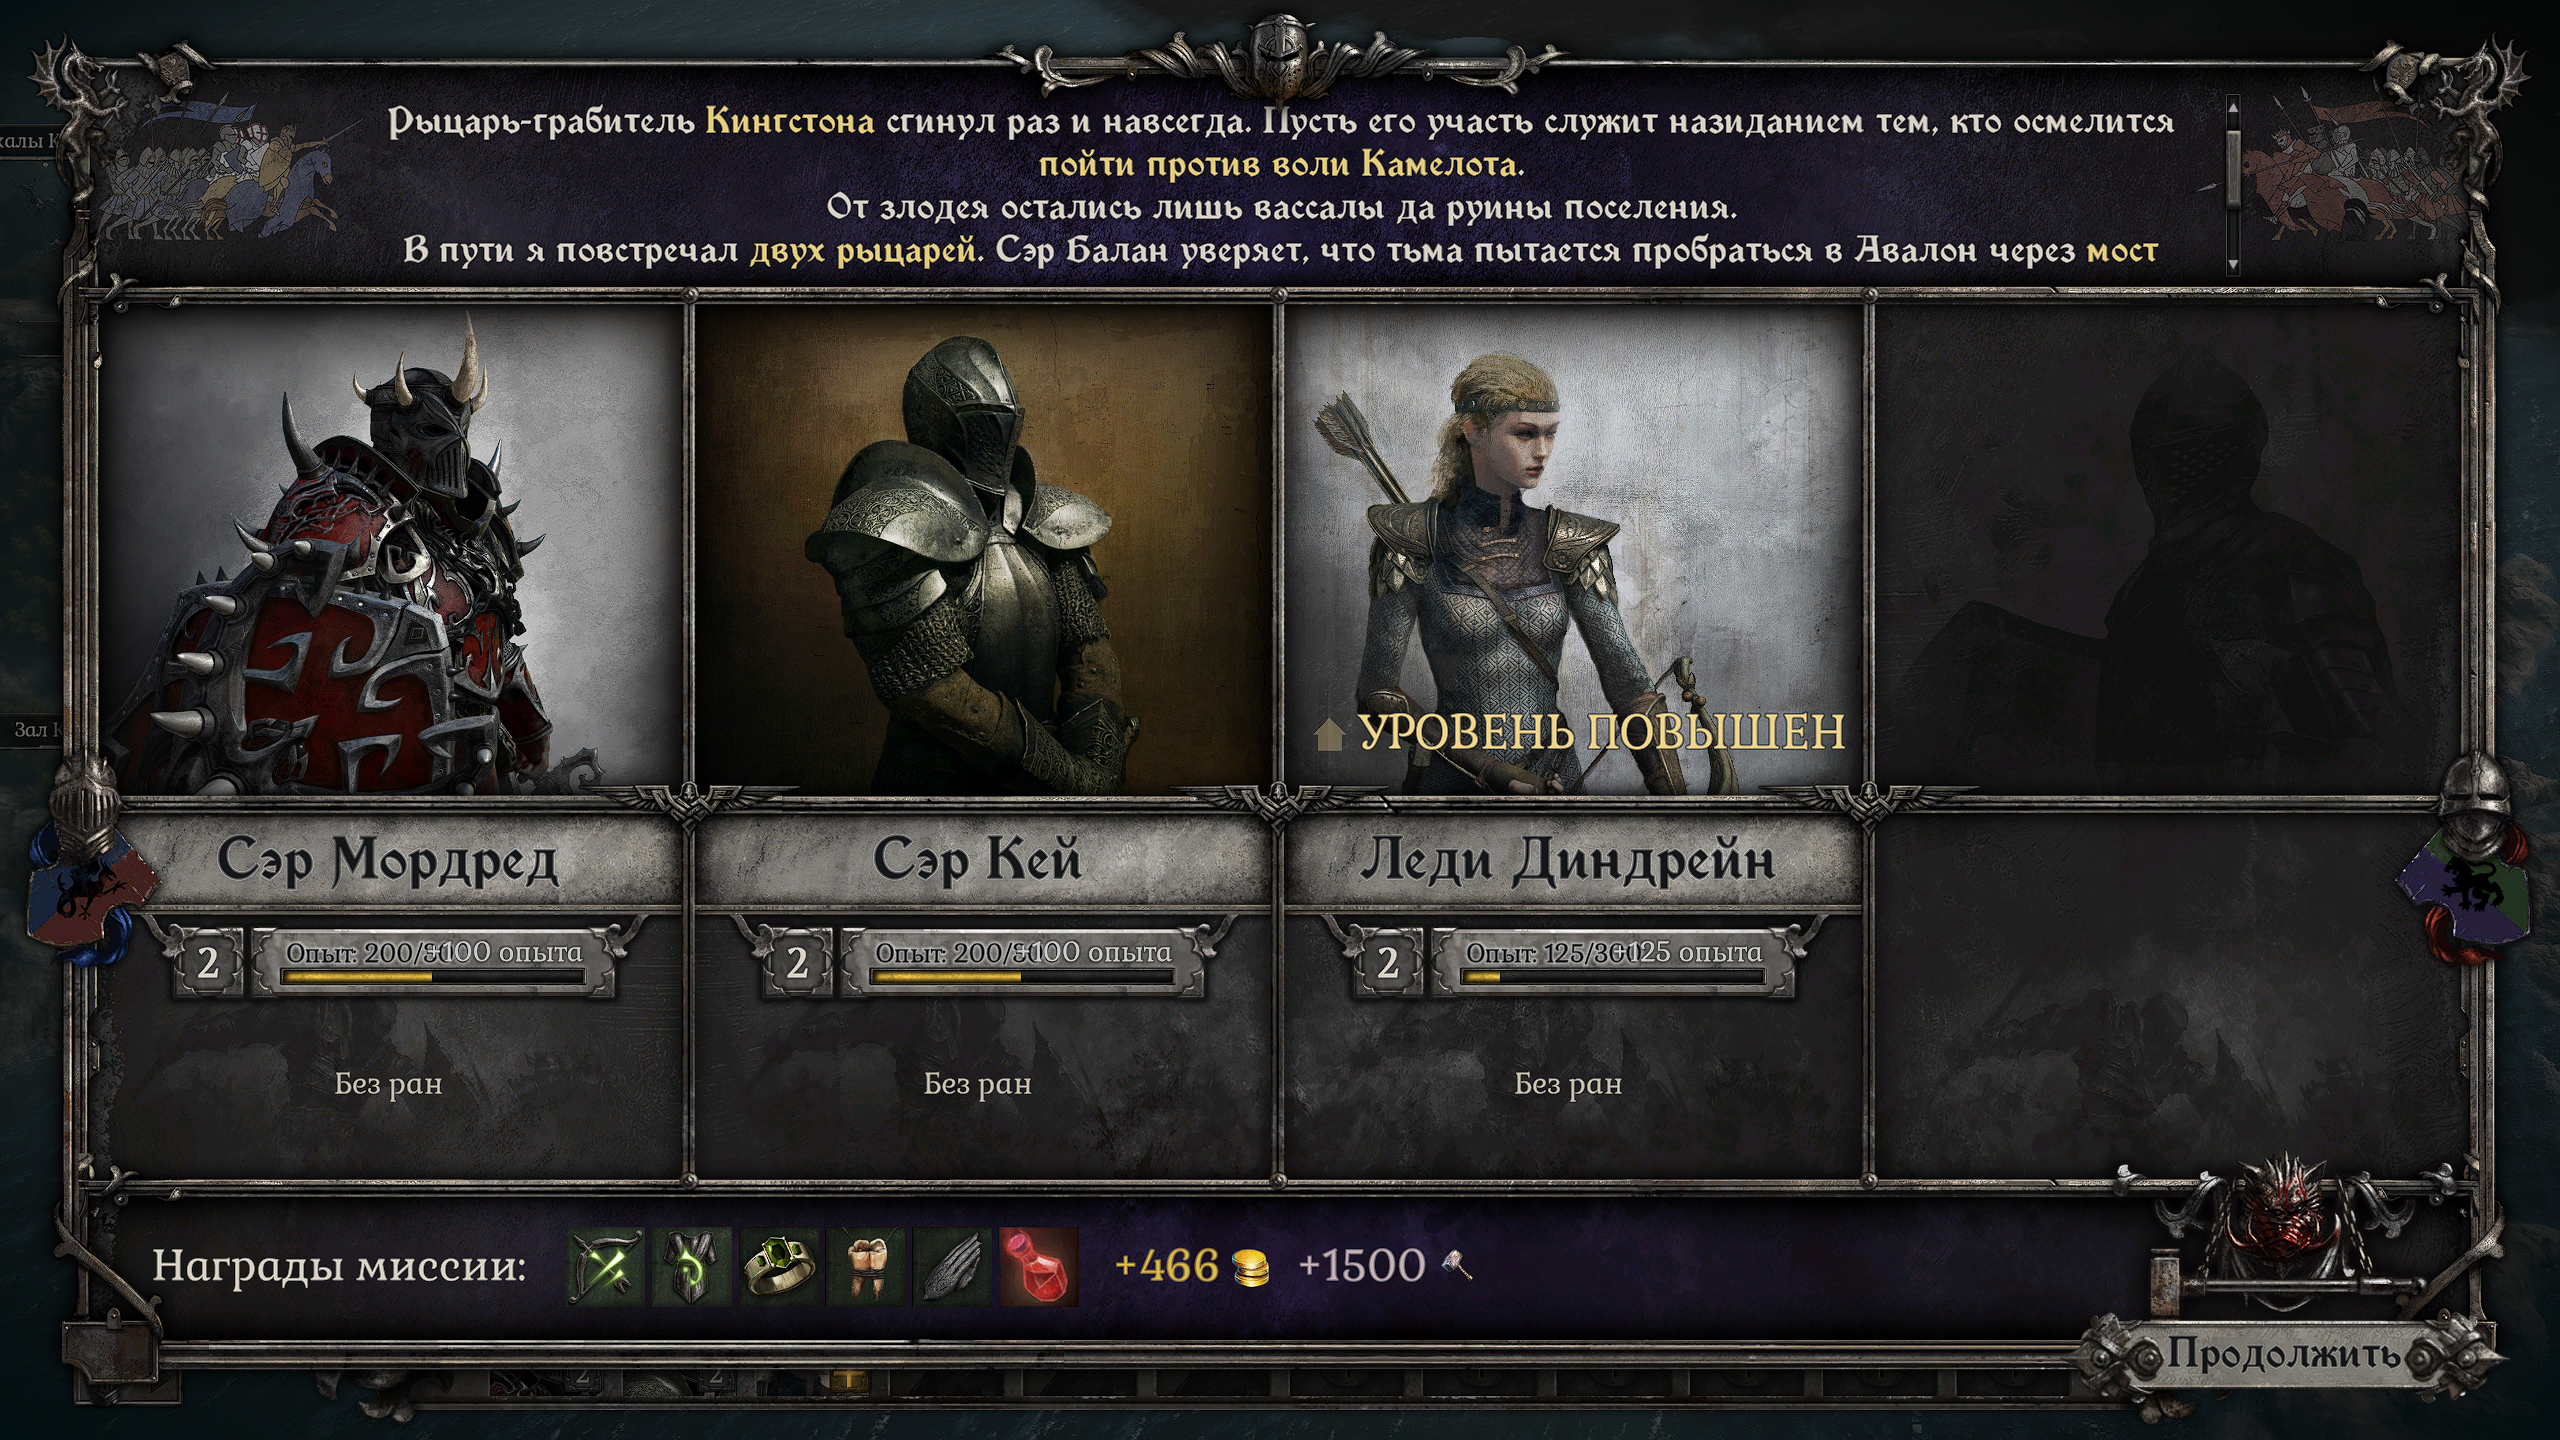Image resolution: width=2560 pixels, height=1440 pixels.
Task: Inspect the green gem ring reward
Action: click(778, 1267)
